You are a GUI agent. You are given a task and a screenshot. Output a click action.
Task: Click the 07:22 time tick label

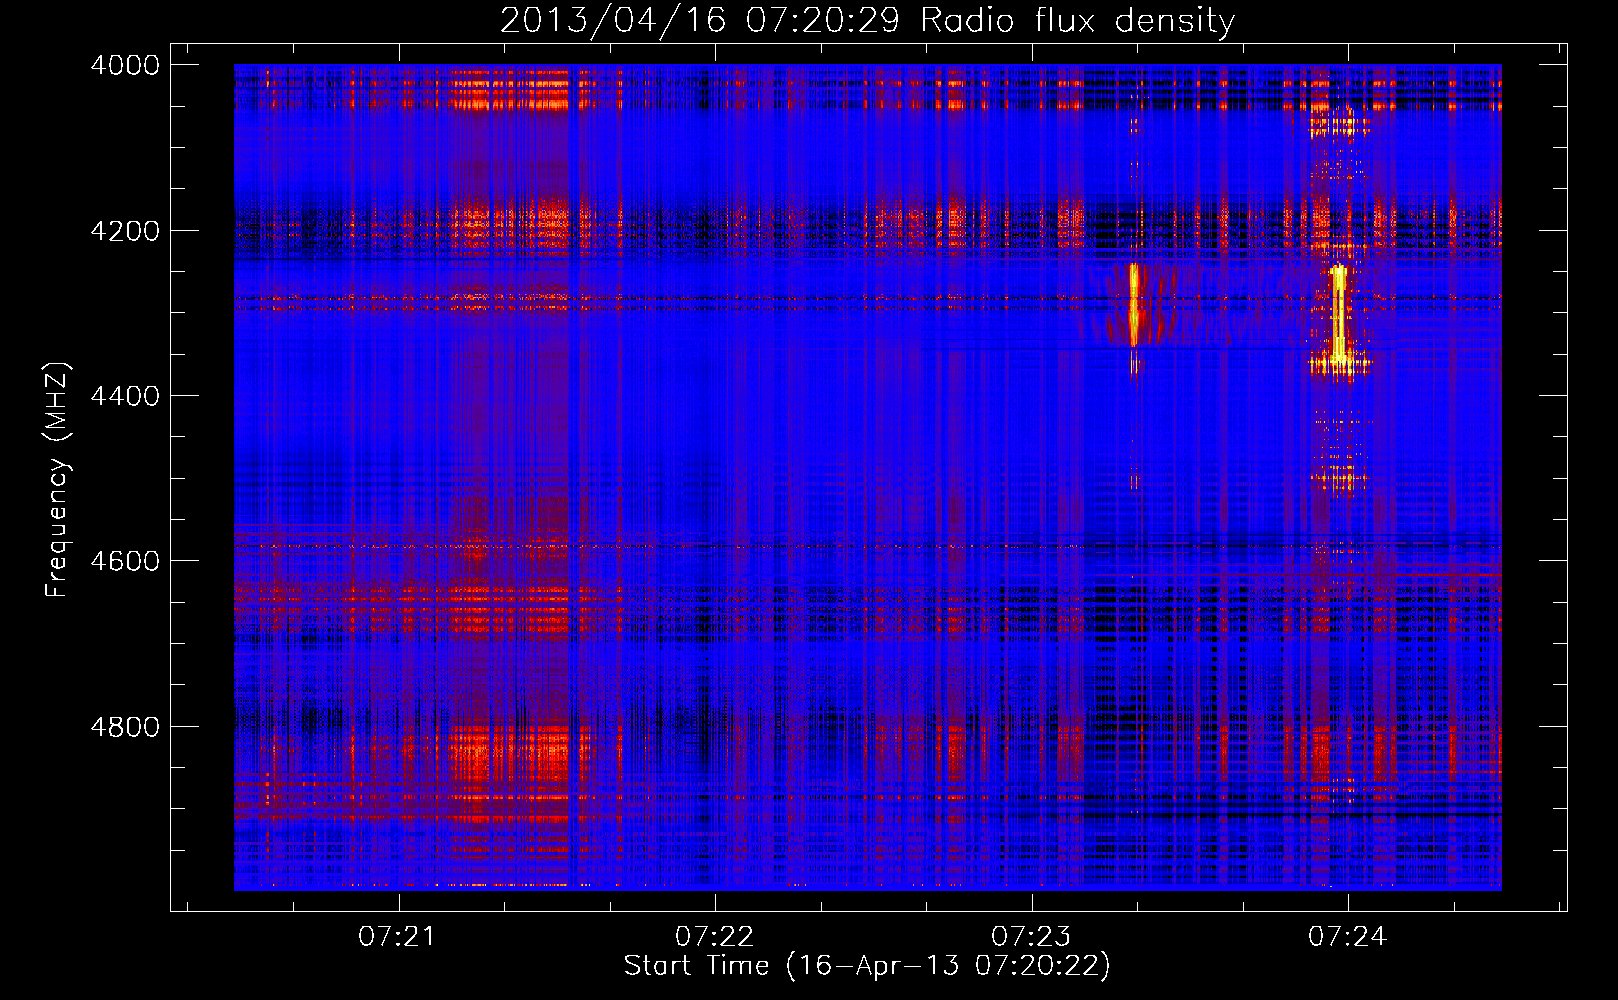point(714,937)
